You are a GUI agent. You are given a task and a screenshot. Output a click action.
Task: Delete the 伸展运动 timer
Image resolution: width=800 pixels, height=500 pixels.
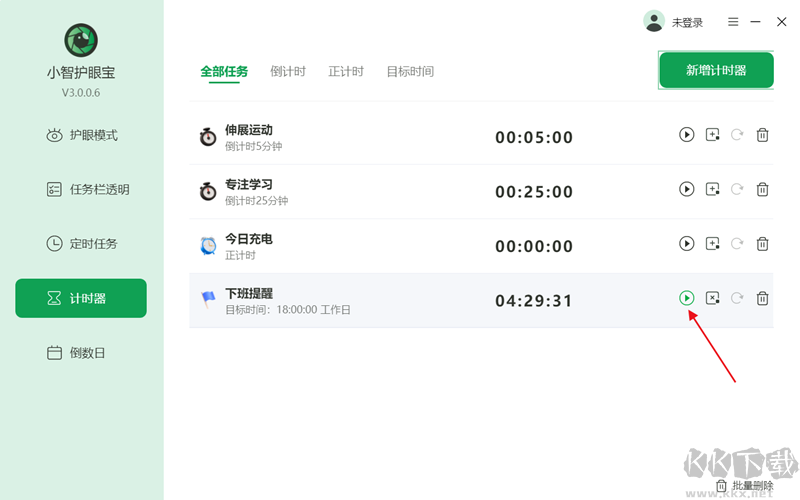coord(762,135)
